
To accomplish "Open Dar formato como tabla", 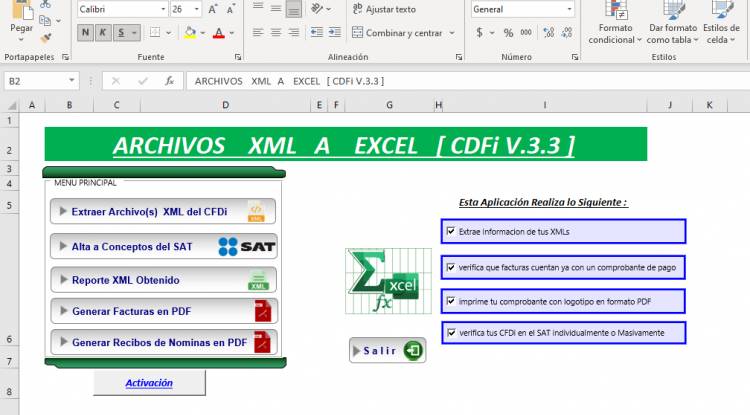I will [x=672, y=23].
